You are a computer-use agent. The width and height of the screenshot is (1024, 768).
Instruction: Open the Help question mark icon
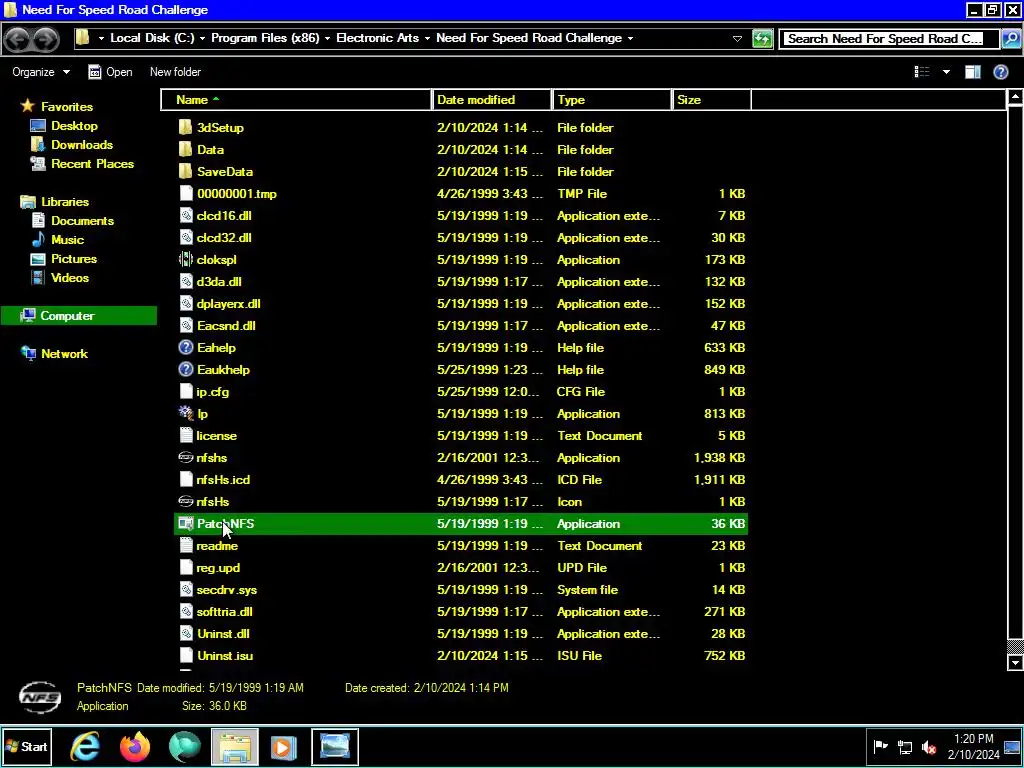[x=1000, y=72]
